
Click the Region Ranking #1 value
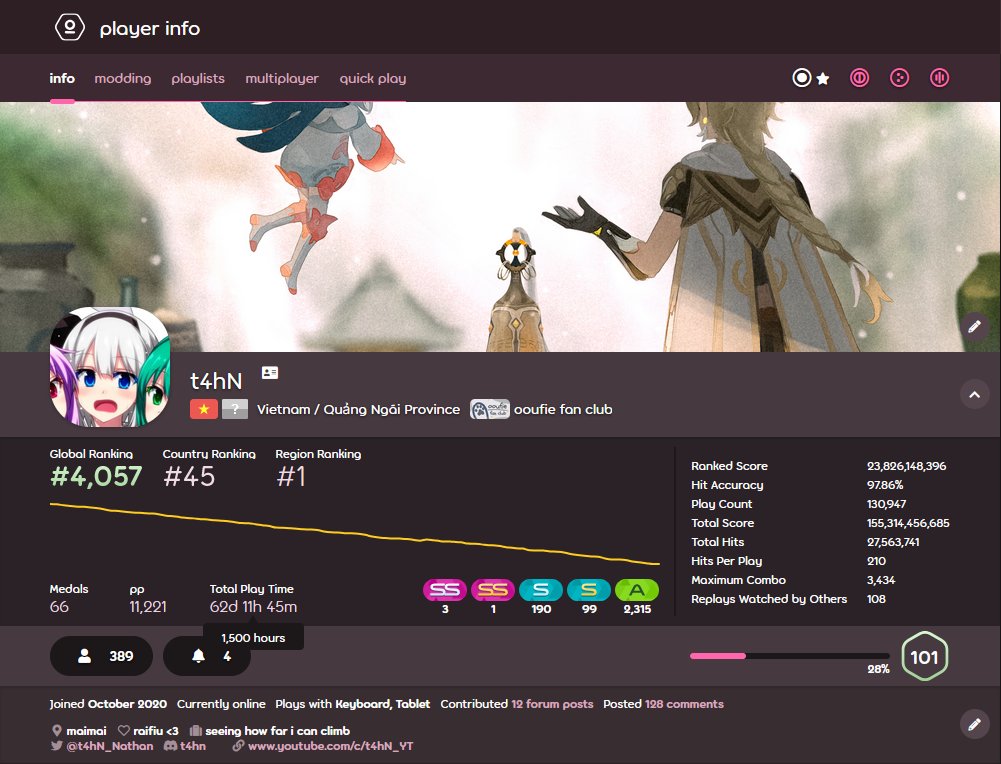291,476
